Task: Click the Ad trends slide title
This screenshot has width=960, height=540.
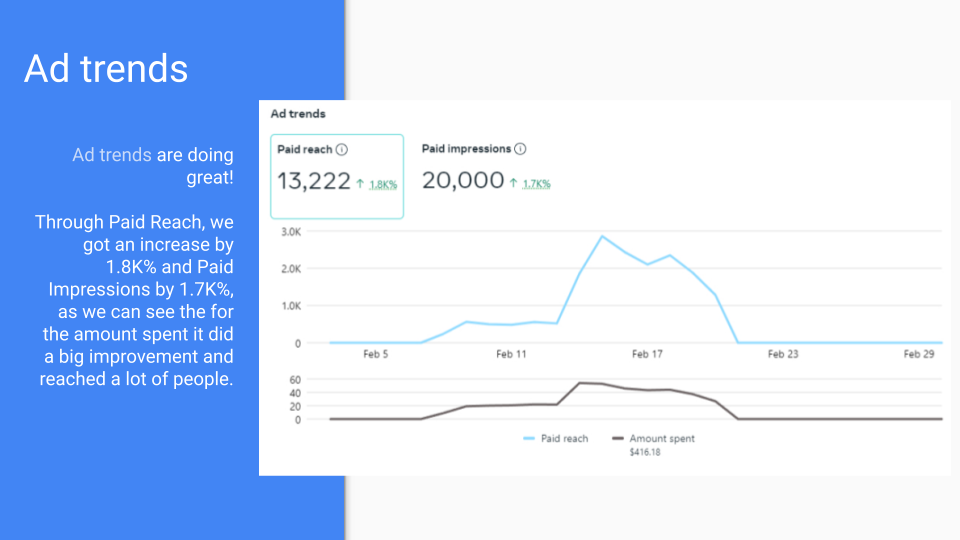Action: 106,68
